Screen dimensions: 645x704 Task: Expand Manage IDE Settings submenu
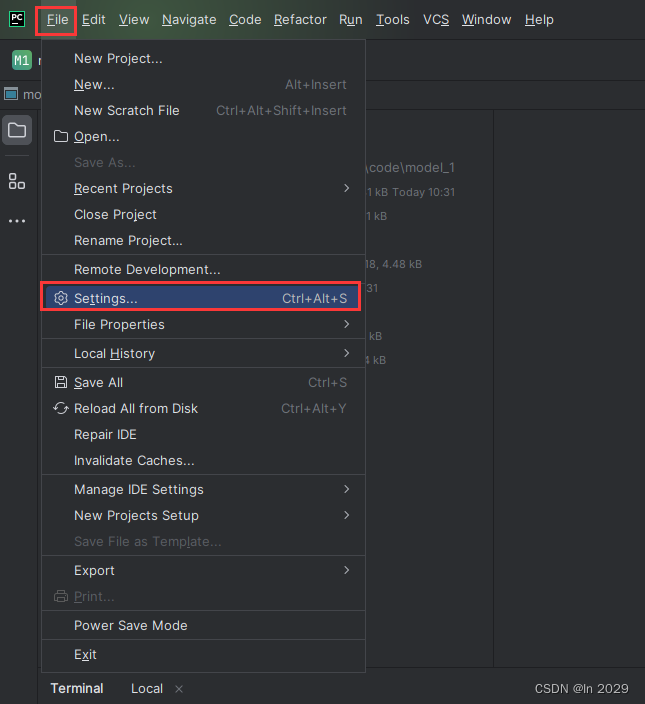pos(203,490)
